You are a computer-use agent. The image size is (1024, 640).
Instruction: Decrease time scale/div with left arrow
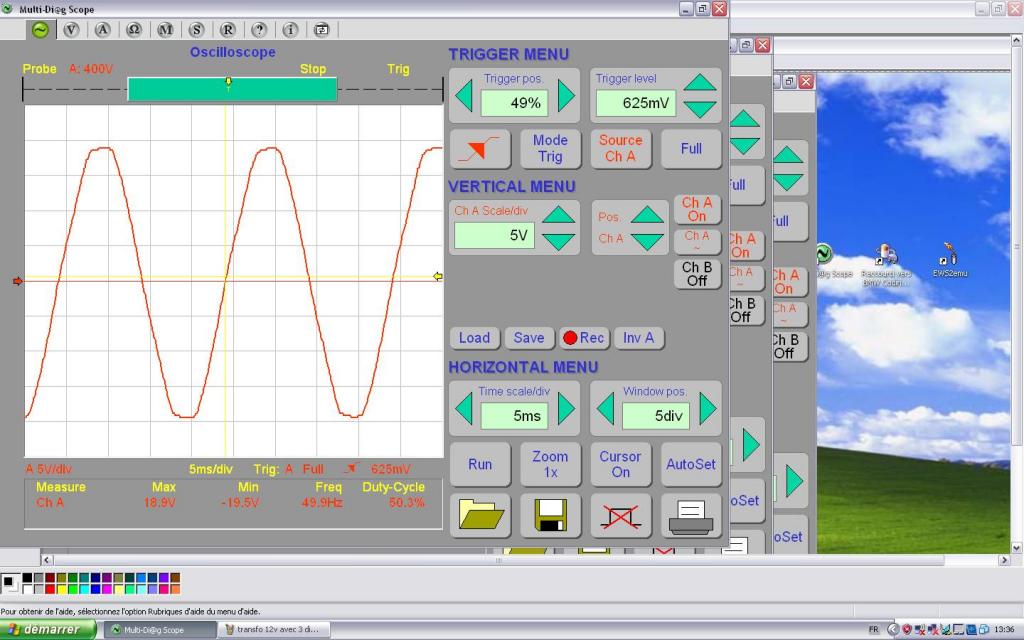coord(464,409)
